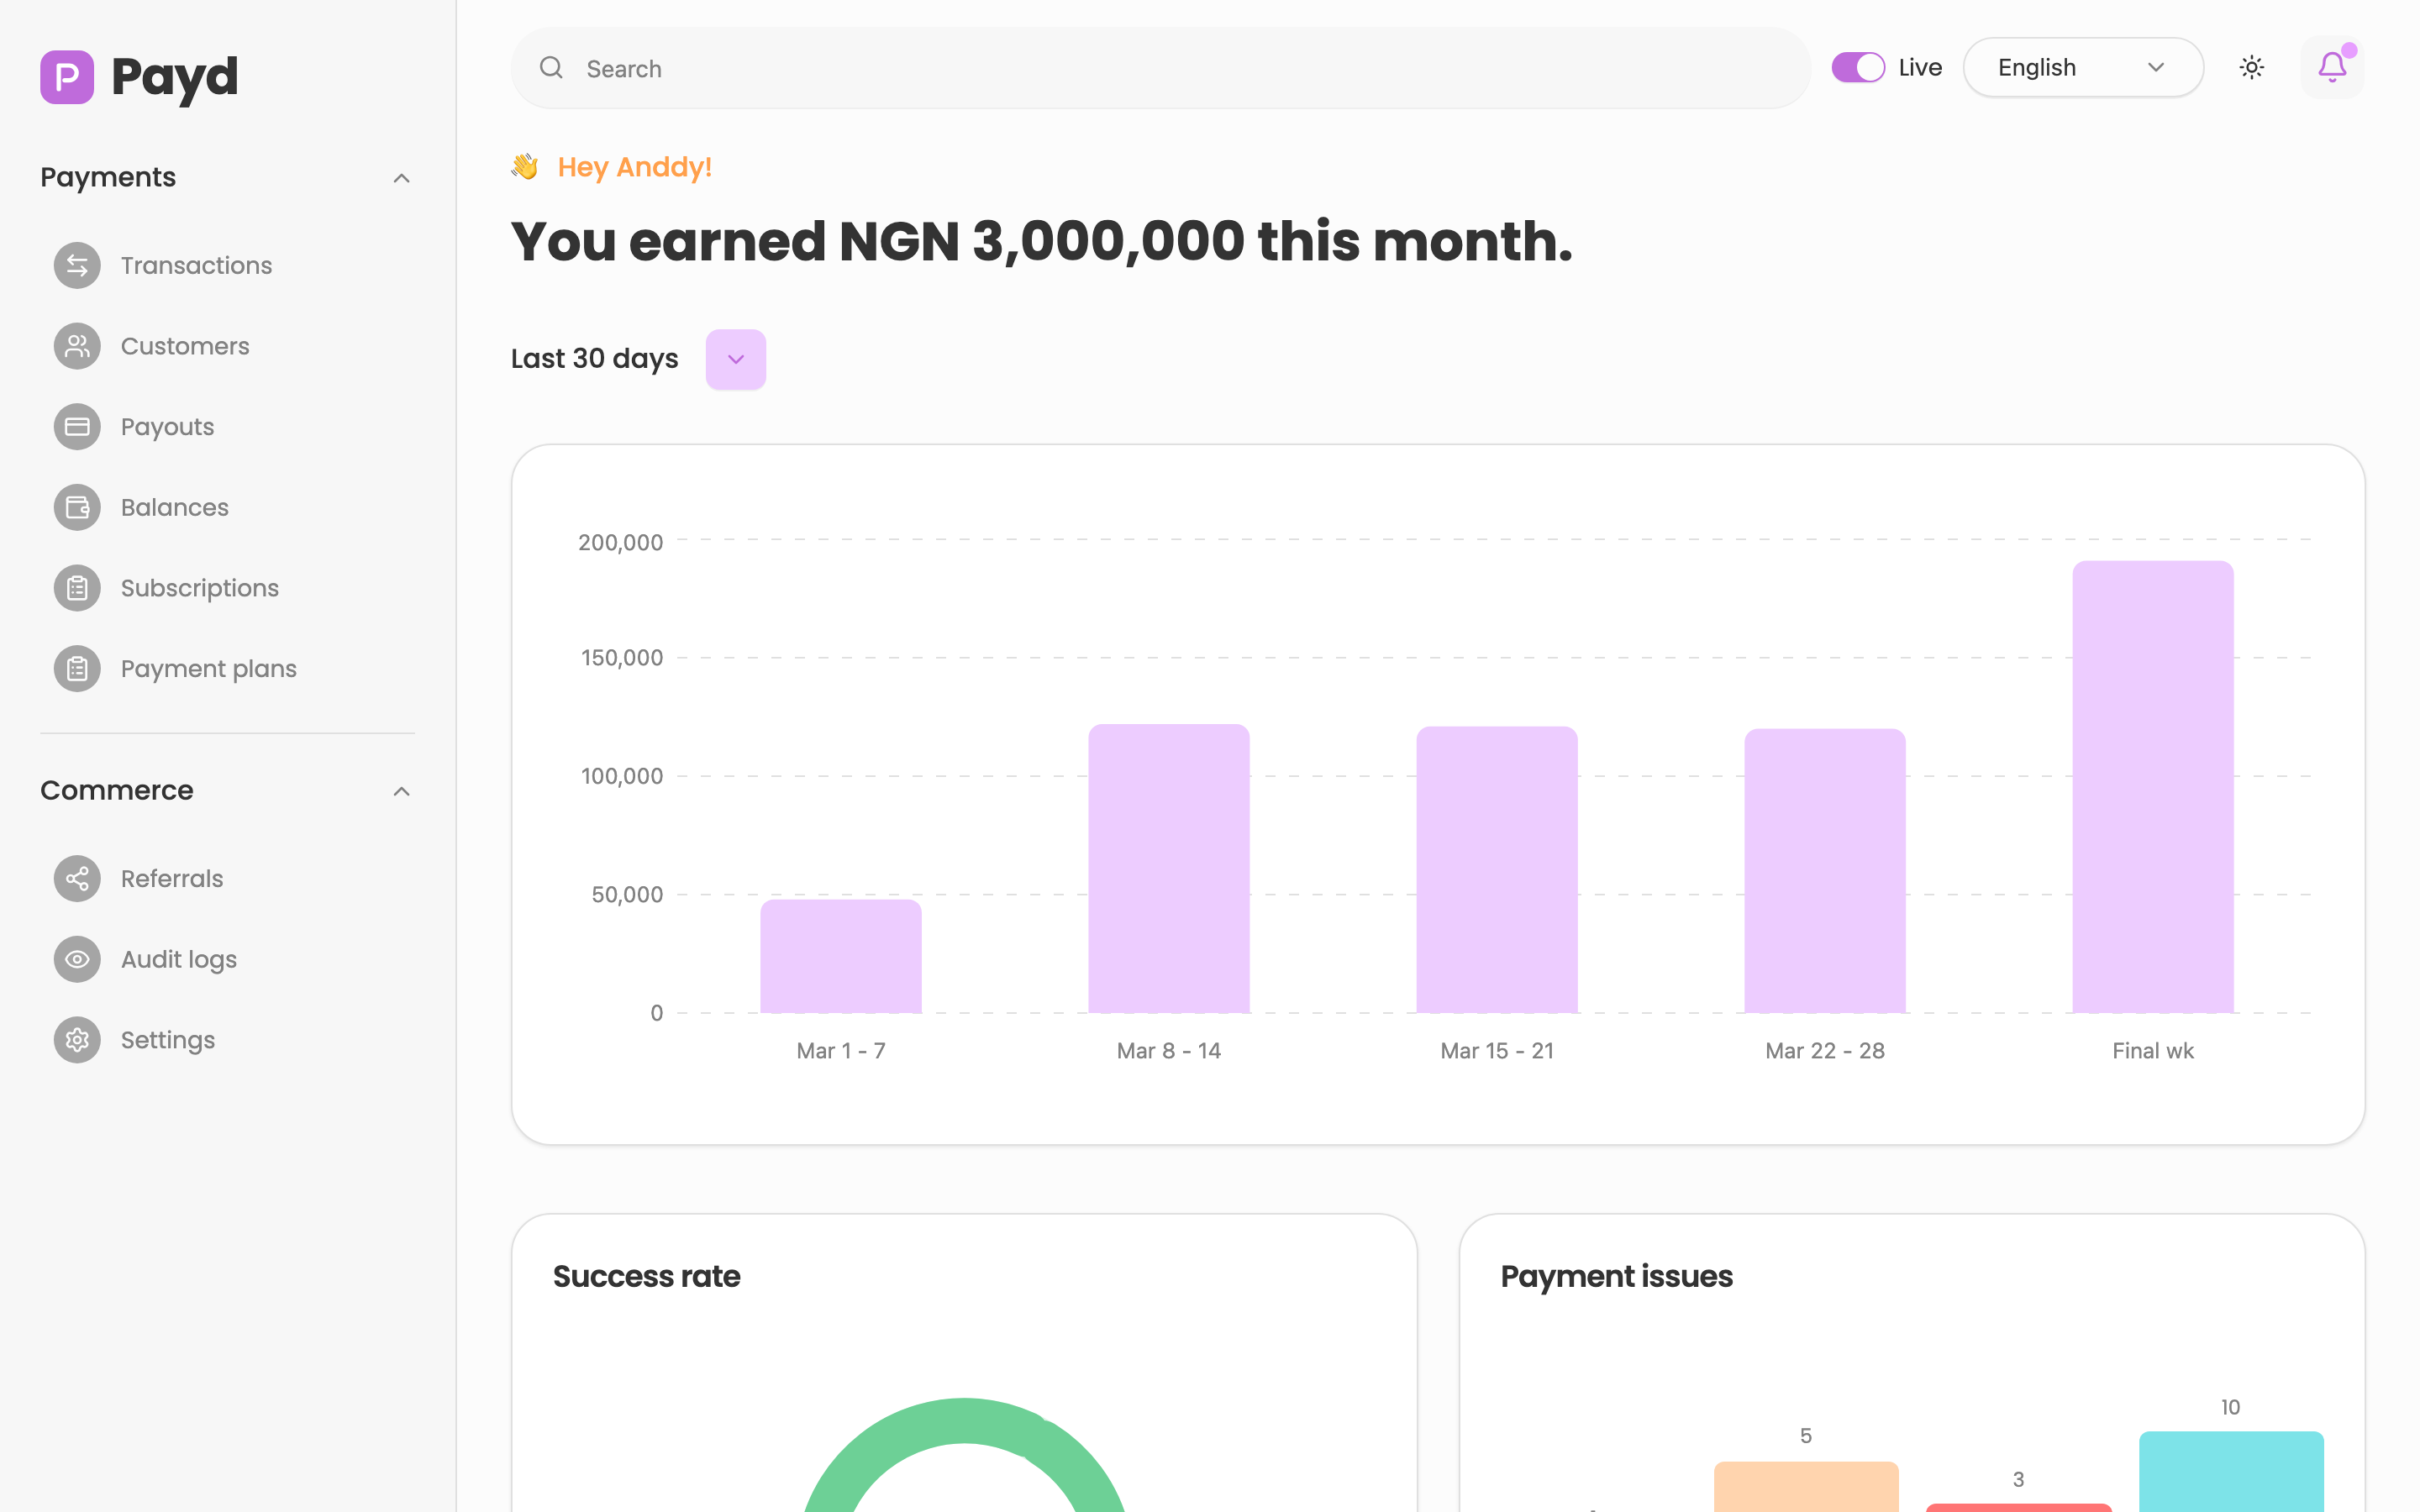
Task: Click the search magnifier icon
Action: (551, 67)
